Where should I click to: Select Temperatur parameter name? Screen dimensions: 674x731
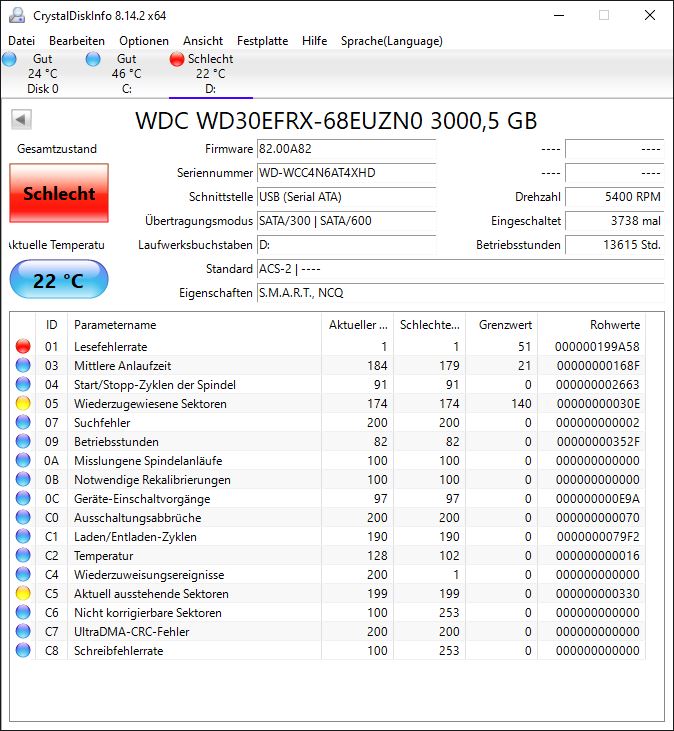coord(103,556)
